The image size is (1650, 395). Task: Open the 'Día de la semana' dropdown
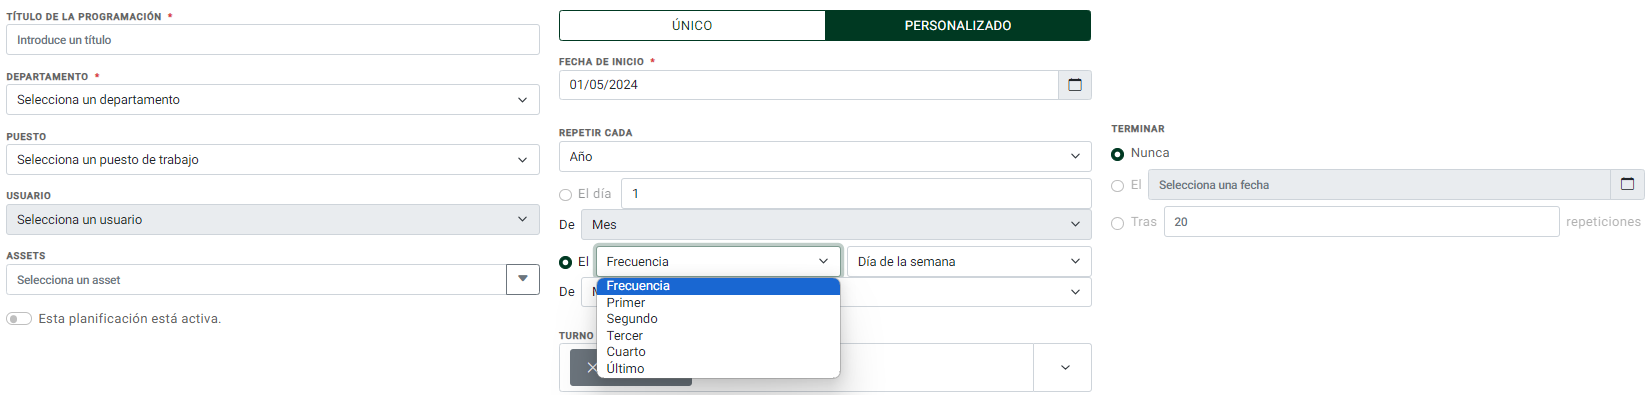pyautogui.click(x=969, y=262)
